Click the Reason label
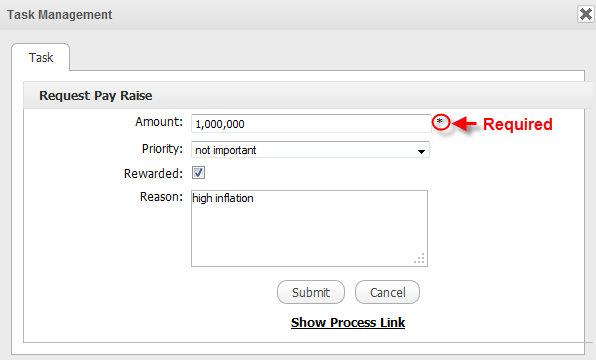 pos(161,197)
